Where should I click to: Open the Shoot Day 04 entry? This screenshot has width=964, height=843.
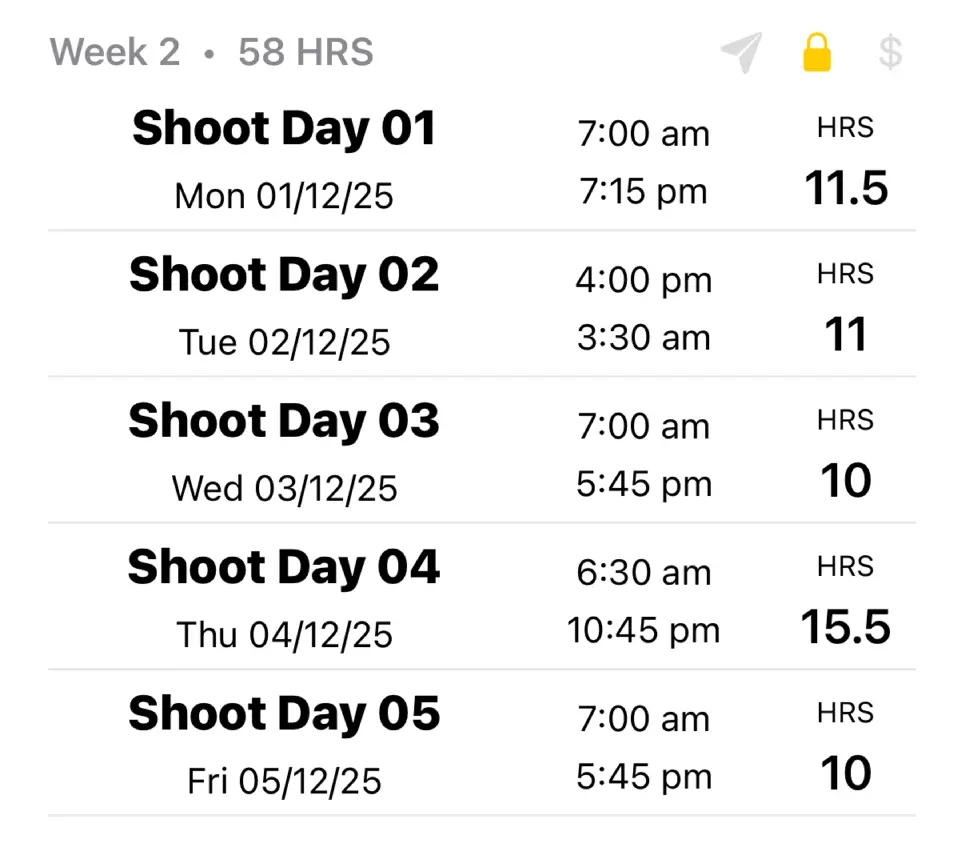click(284, 567)
